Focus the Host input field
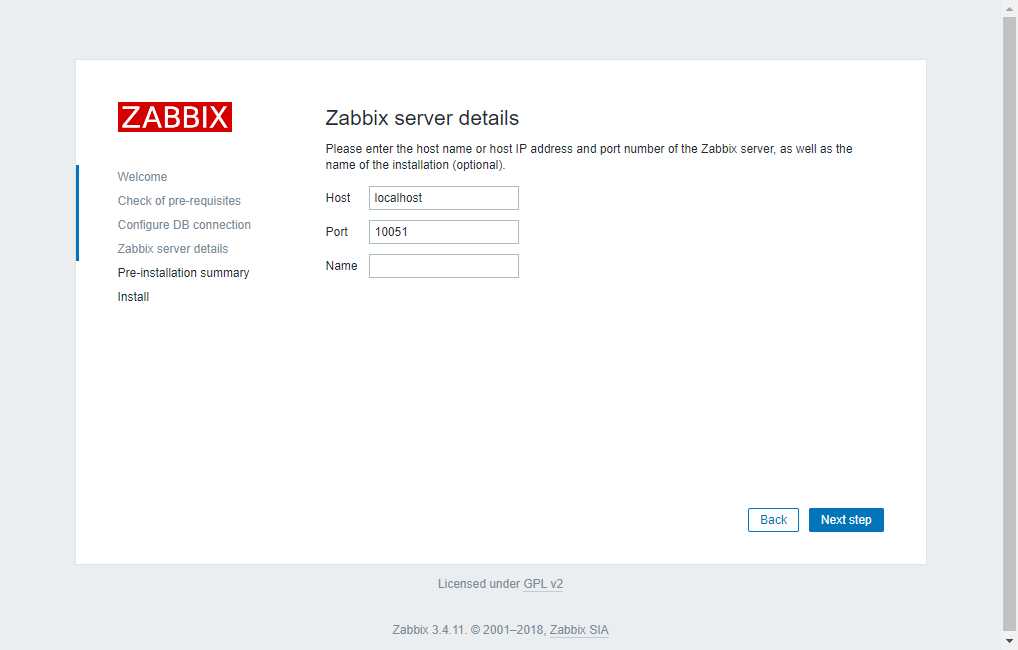 tap(443, 198)
